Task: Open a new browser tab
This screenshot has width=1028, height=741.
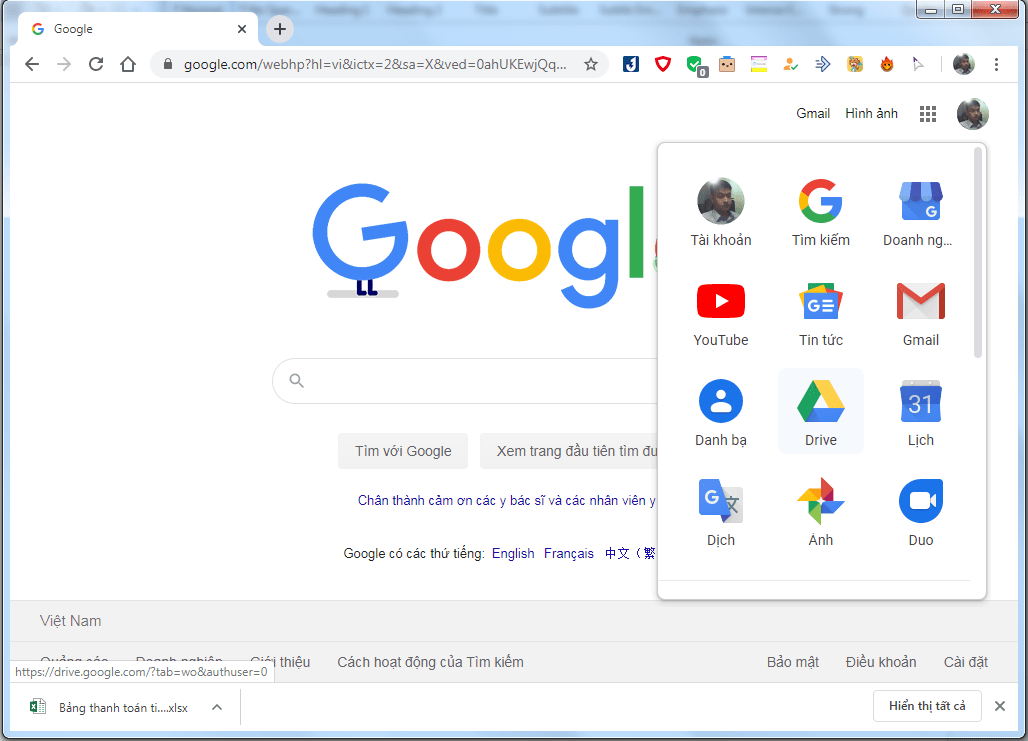Action: click(x=280, y=29)
